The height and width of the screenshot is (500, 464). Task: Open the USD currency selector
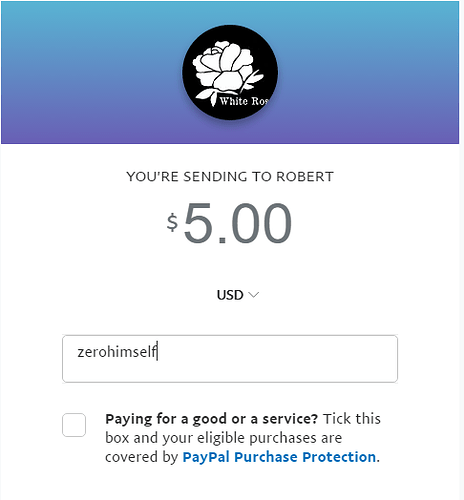coord(238,295)
